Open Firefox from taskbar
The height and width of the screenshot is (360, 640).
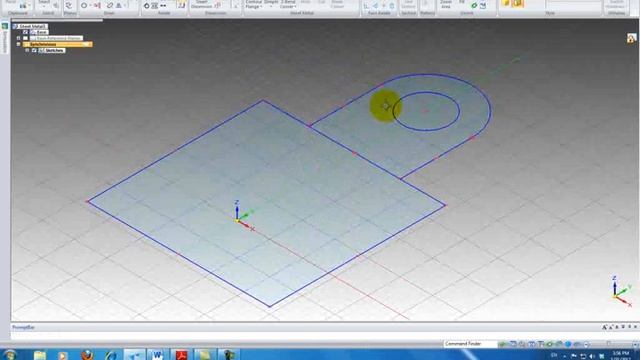coord(87,355)
